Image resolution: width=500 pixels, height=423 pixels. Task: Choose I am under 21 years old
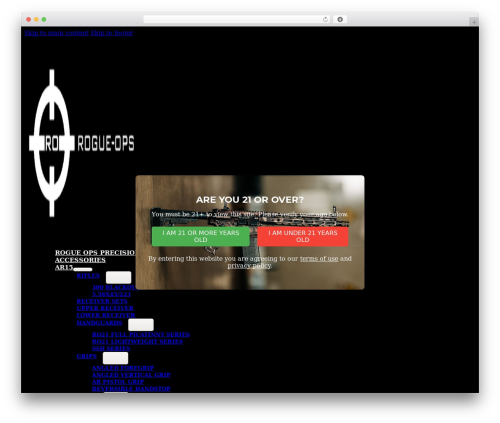pyautogui.click(x=303, y=236)
